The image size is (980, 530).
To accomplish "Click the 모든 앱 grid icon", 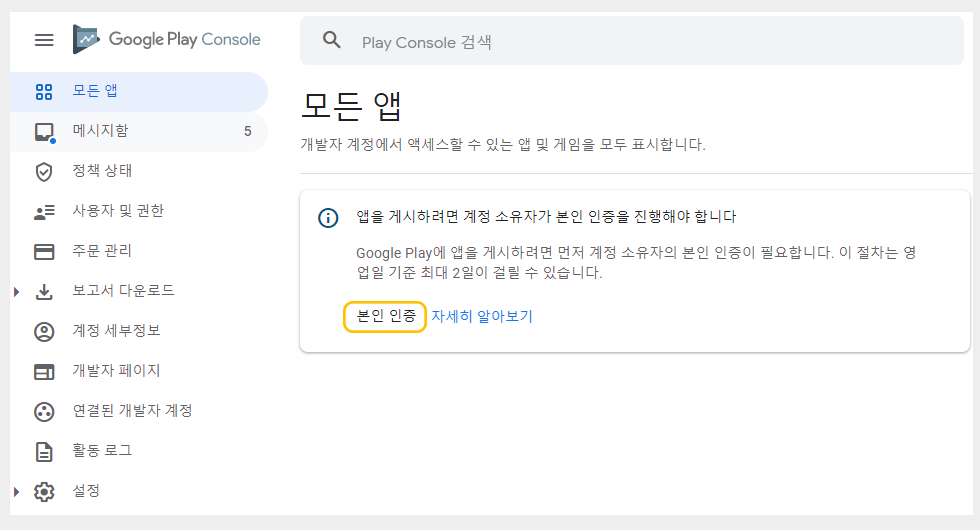I will [x=44, y=92].
